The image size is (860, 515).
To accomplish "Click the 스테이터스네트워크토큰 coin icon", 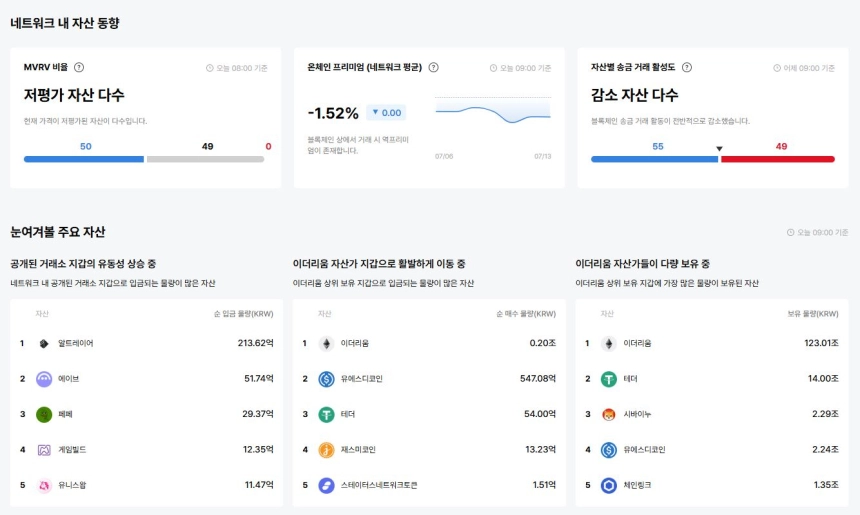I will pos(326,485).
